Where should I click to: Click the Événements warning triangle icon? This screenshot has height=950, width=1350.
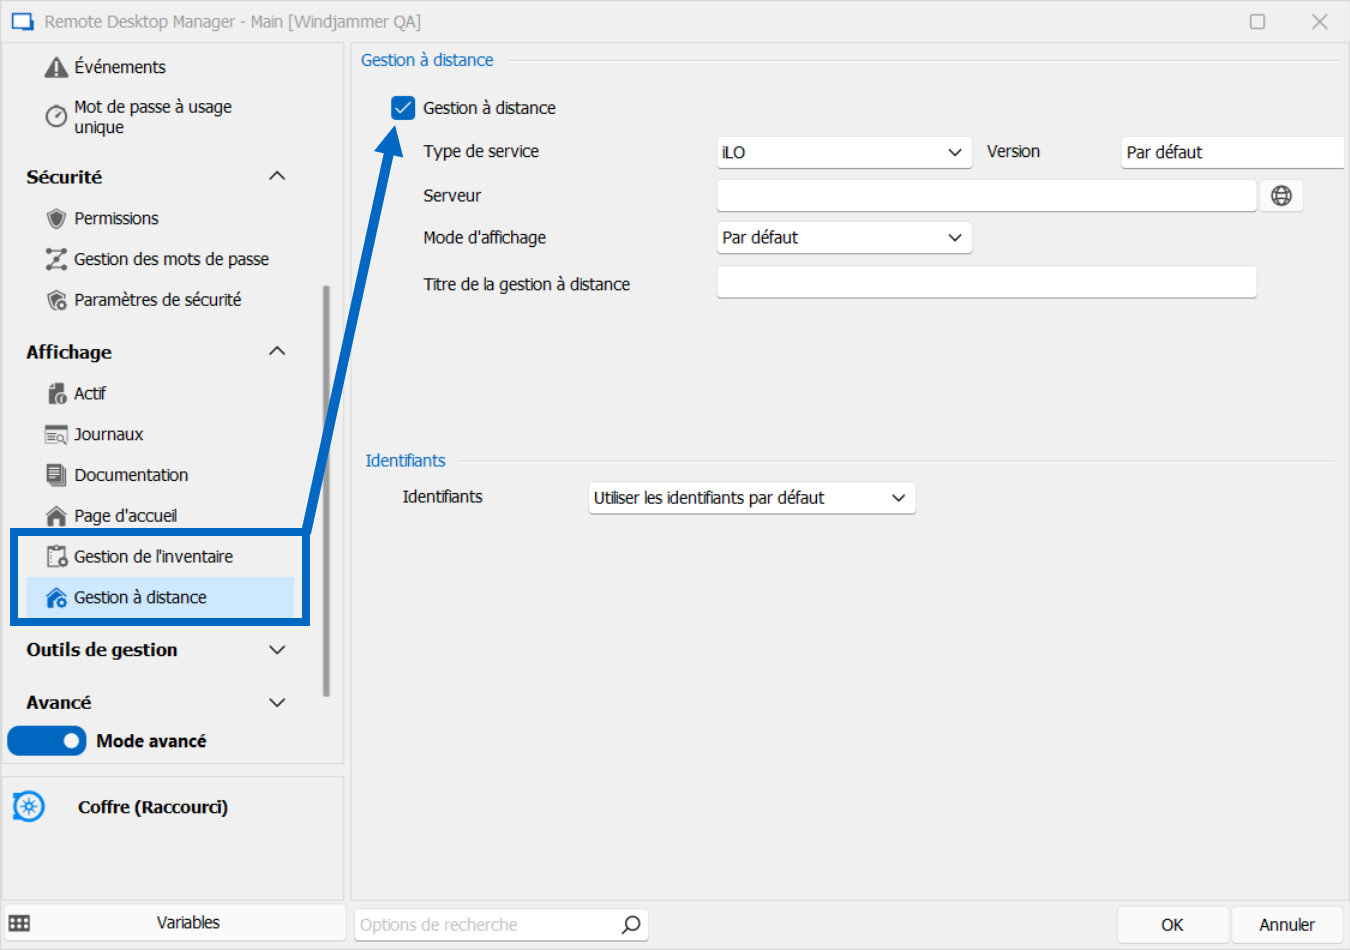coord(57,67)
